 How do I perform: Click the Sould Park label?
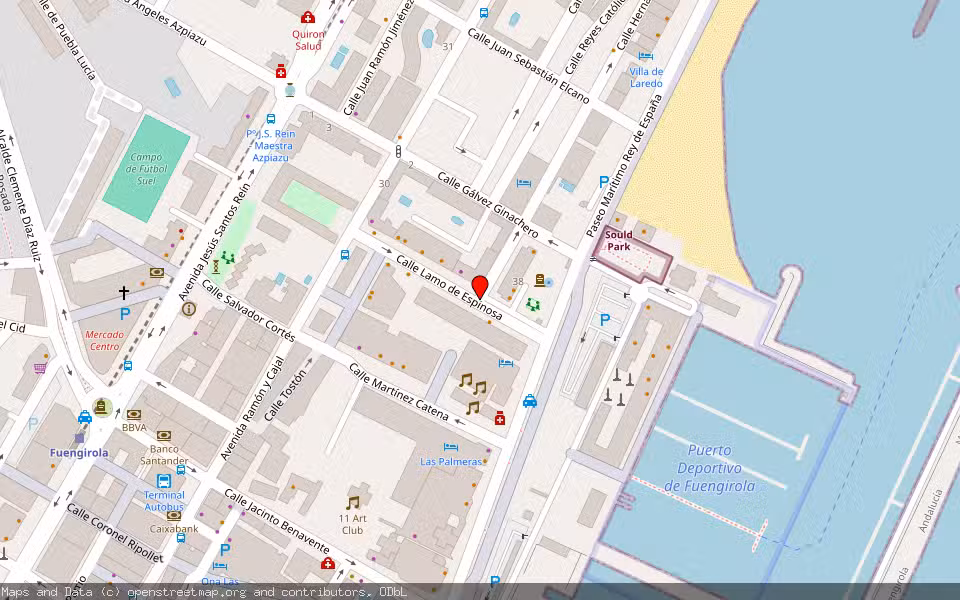pos(620,240)
